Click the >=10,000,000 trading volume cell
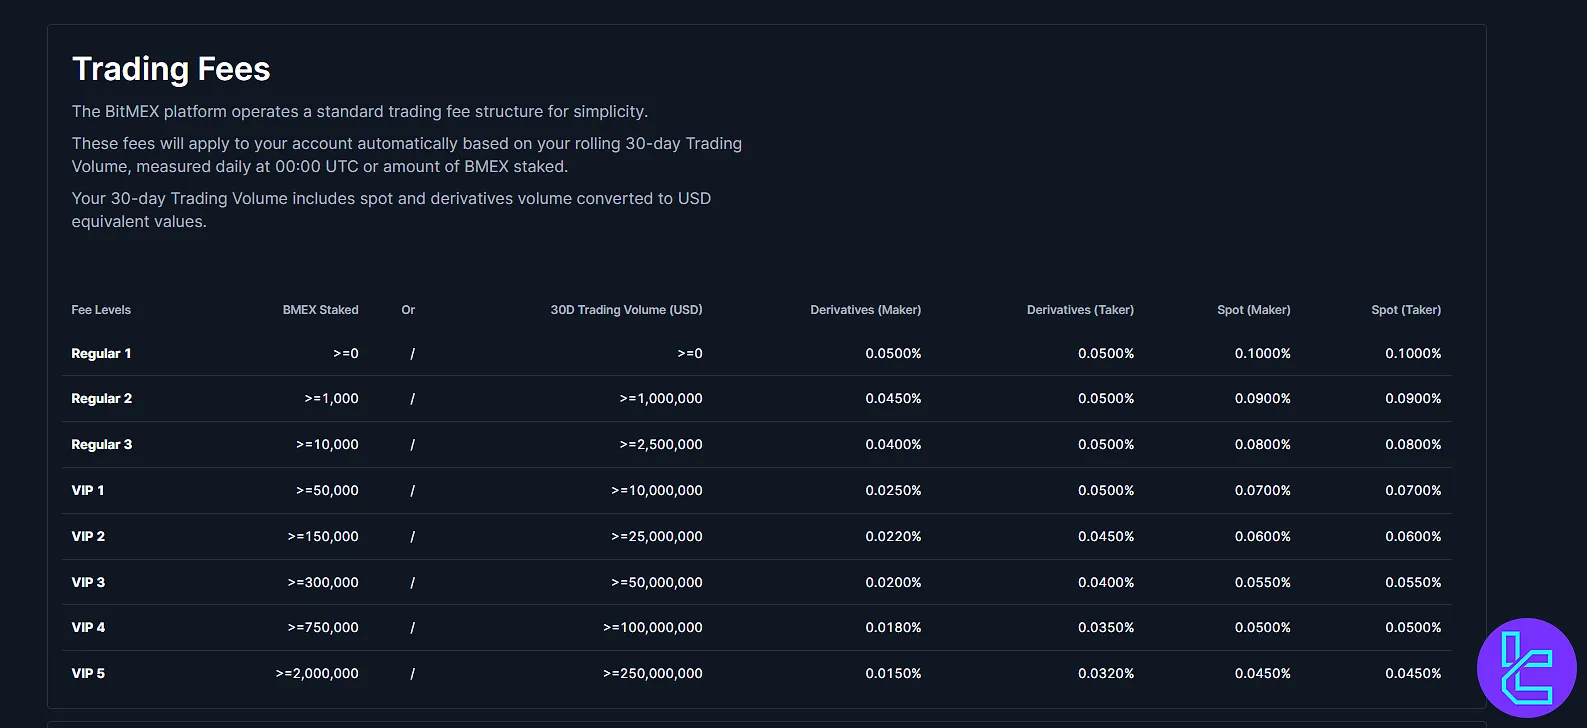Image resolution: width=1587 pixels, height=728 pixels. click(x=657, y=490)
